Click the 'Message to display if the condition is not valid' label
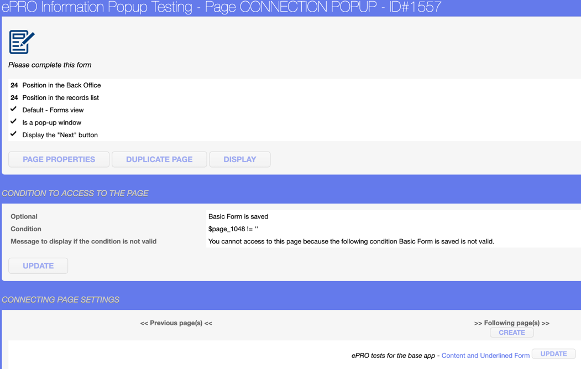 (x=84, y=242)
